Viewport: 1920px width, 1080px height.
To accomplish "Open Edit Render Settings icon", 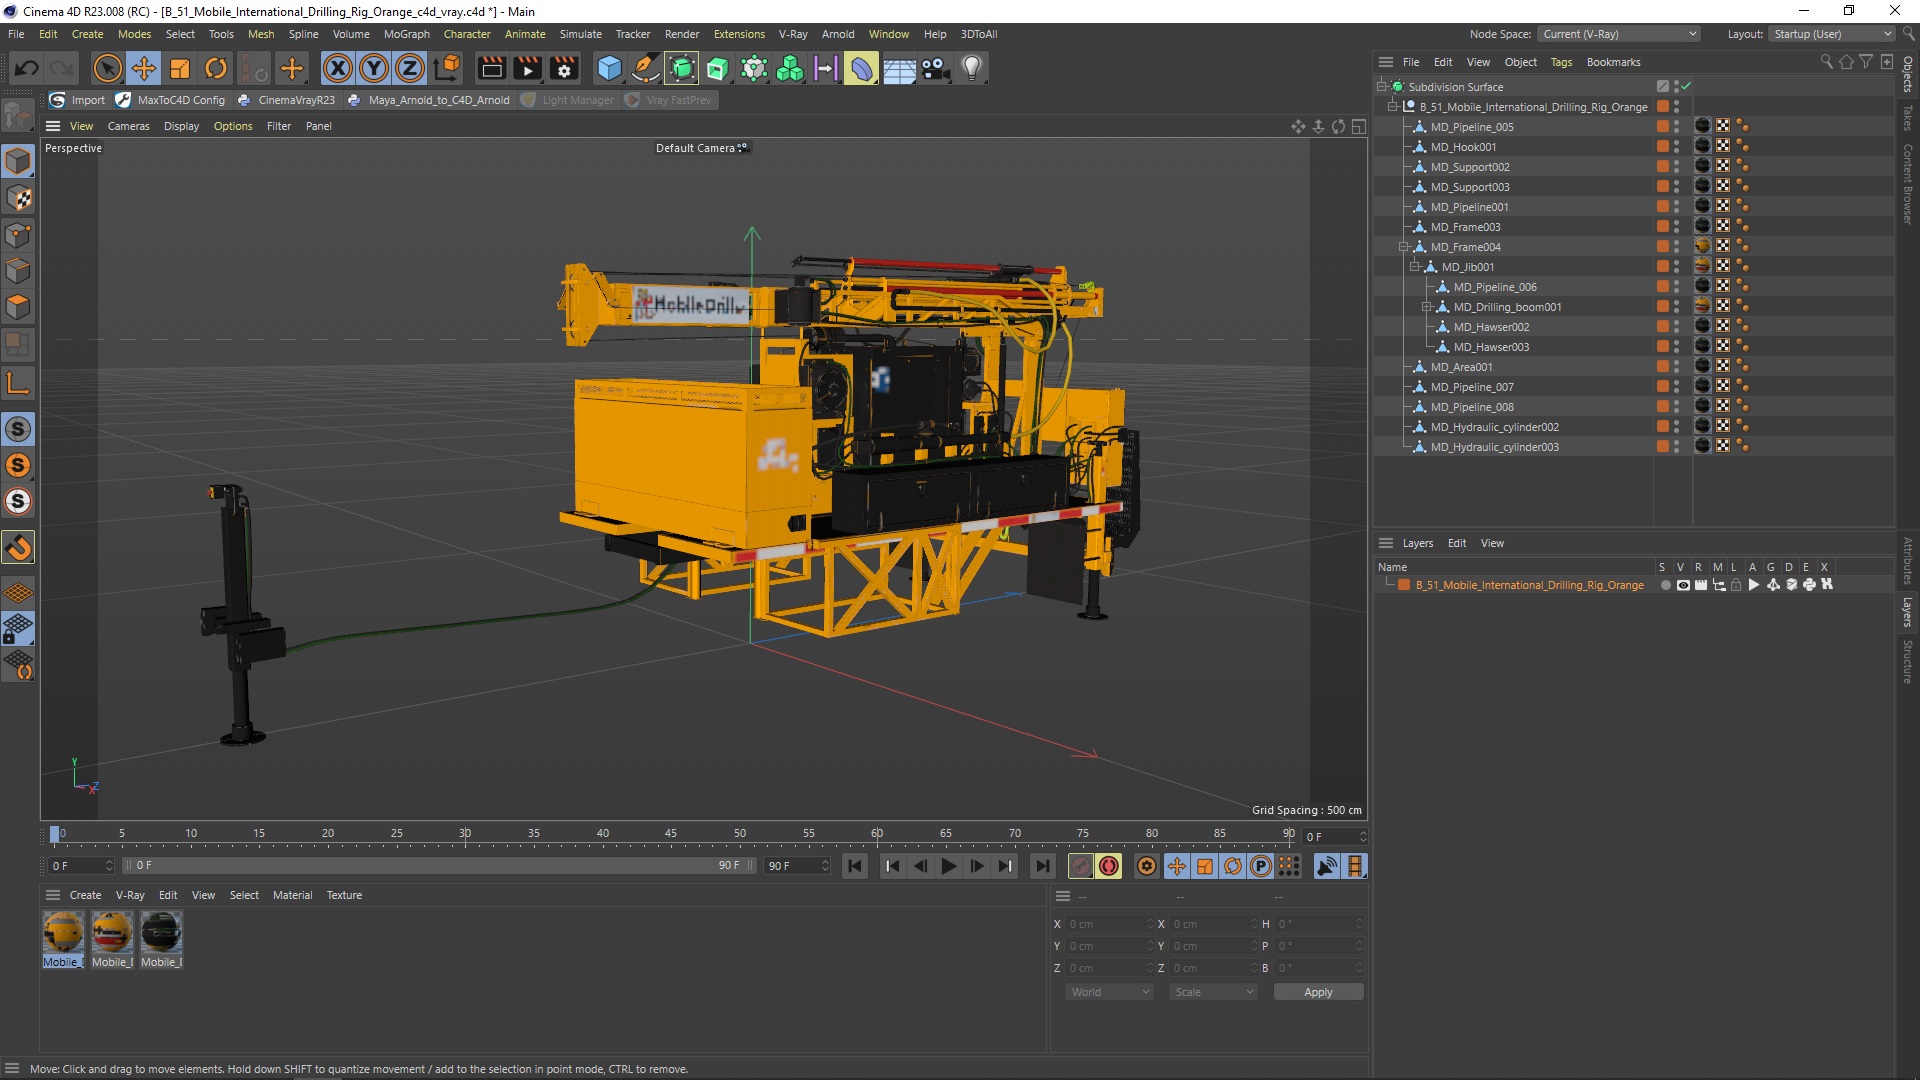I will tap(564, 68).
